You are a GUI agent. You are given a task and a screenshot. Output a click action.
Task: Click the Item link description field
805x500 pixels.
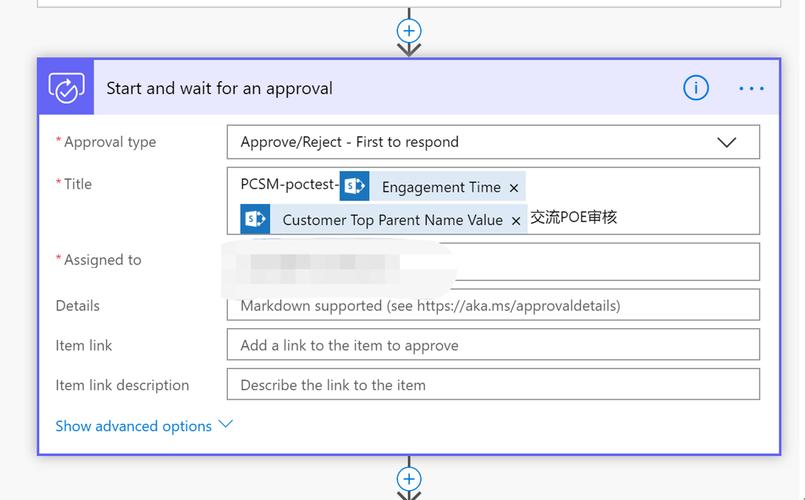pyautogui.click(x=493, y=384)
